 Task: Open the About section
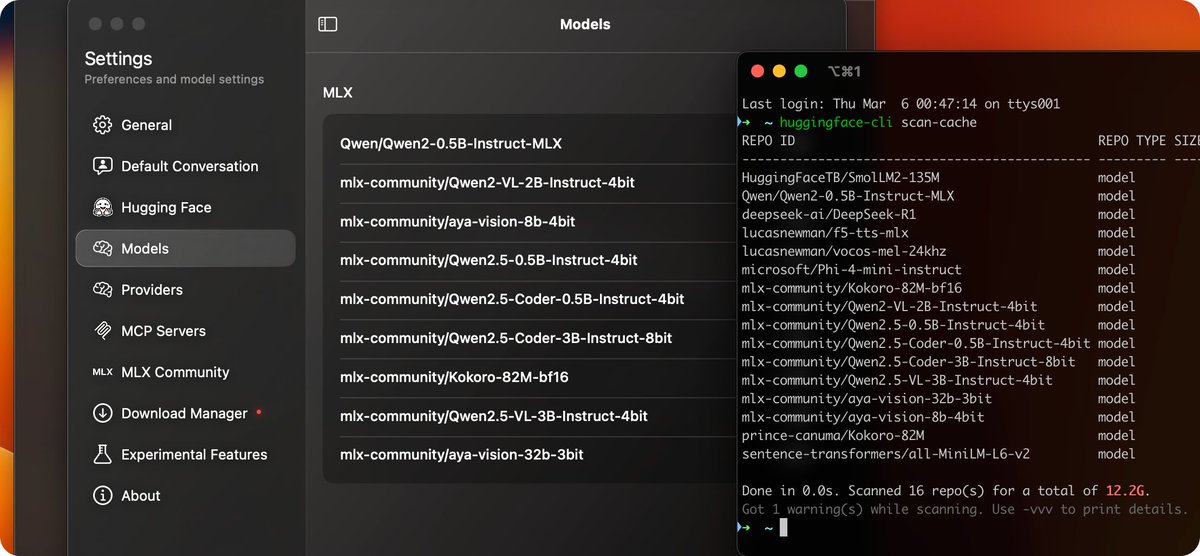click(185, 495)
